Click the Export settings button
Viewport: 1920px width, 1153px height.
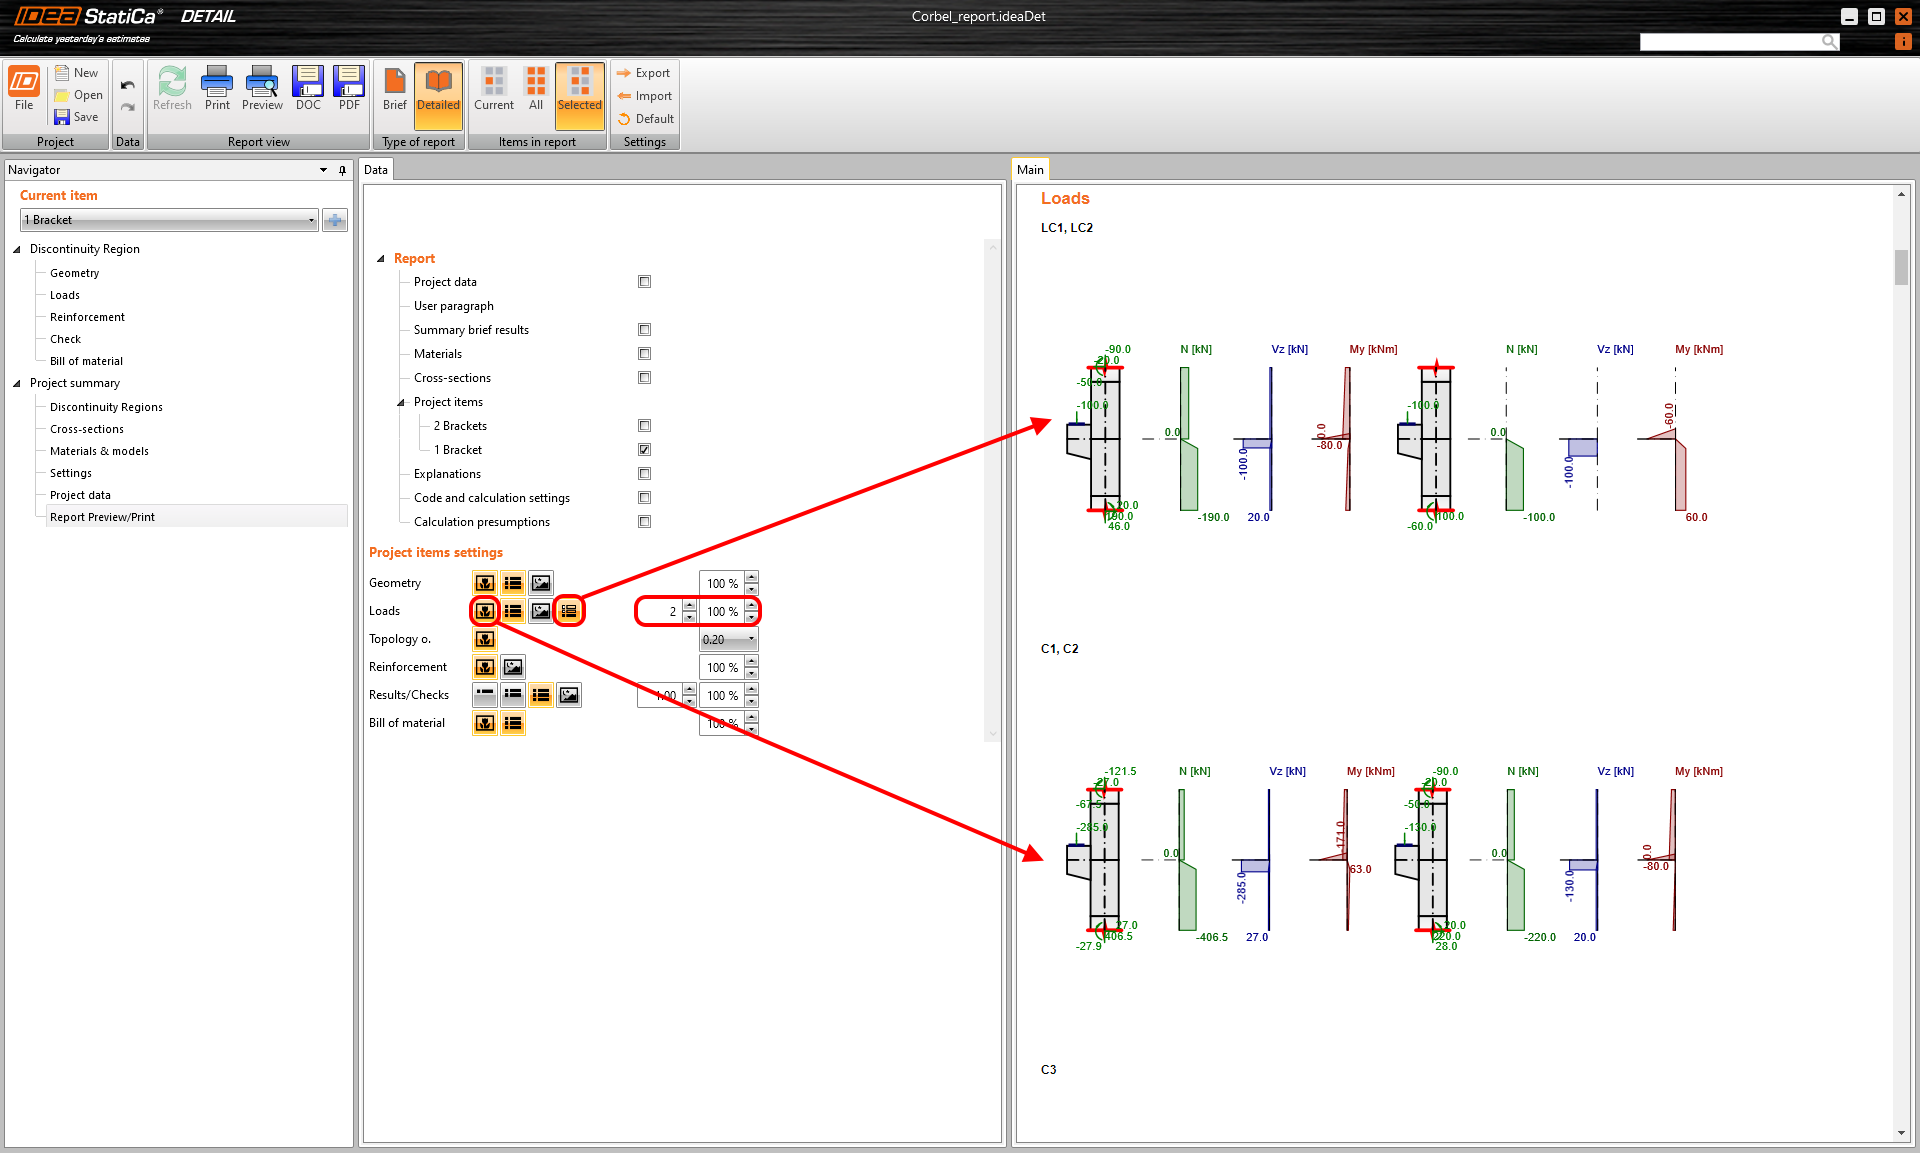click(x=644, y=73)
